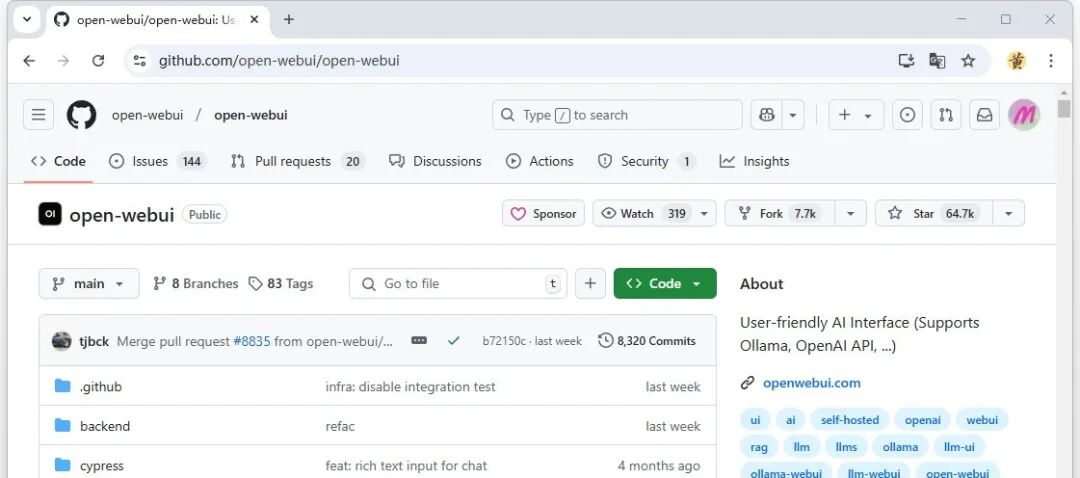This screenshot has width=1080, height=478.
Task: Open the green Code dropdown
Action: 665,284
